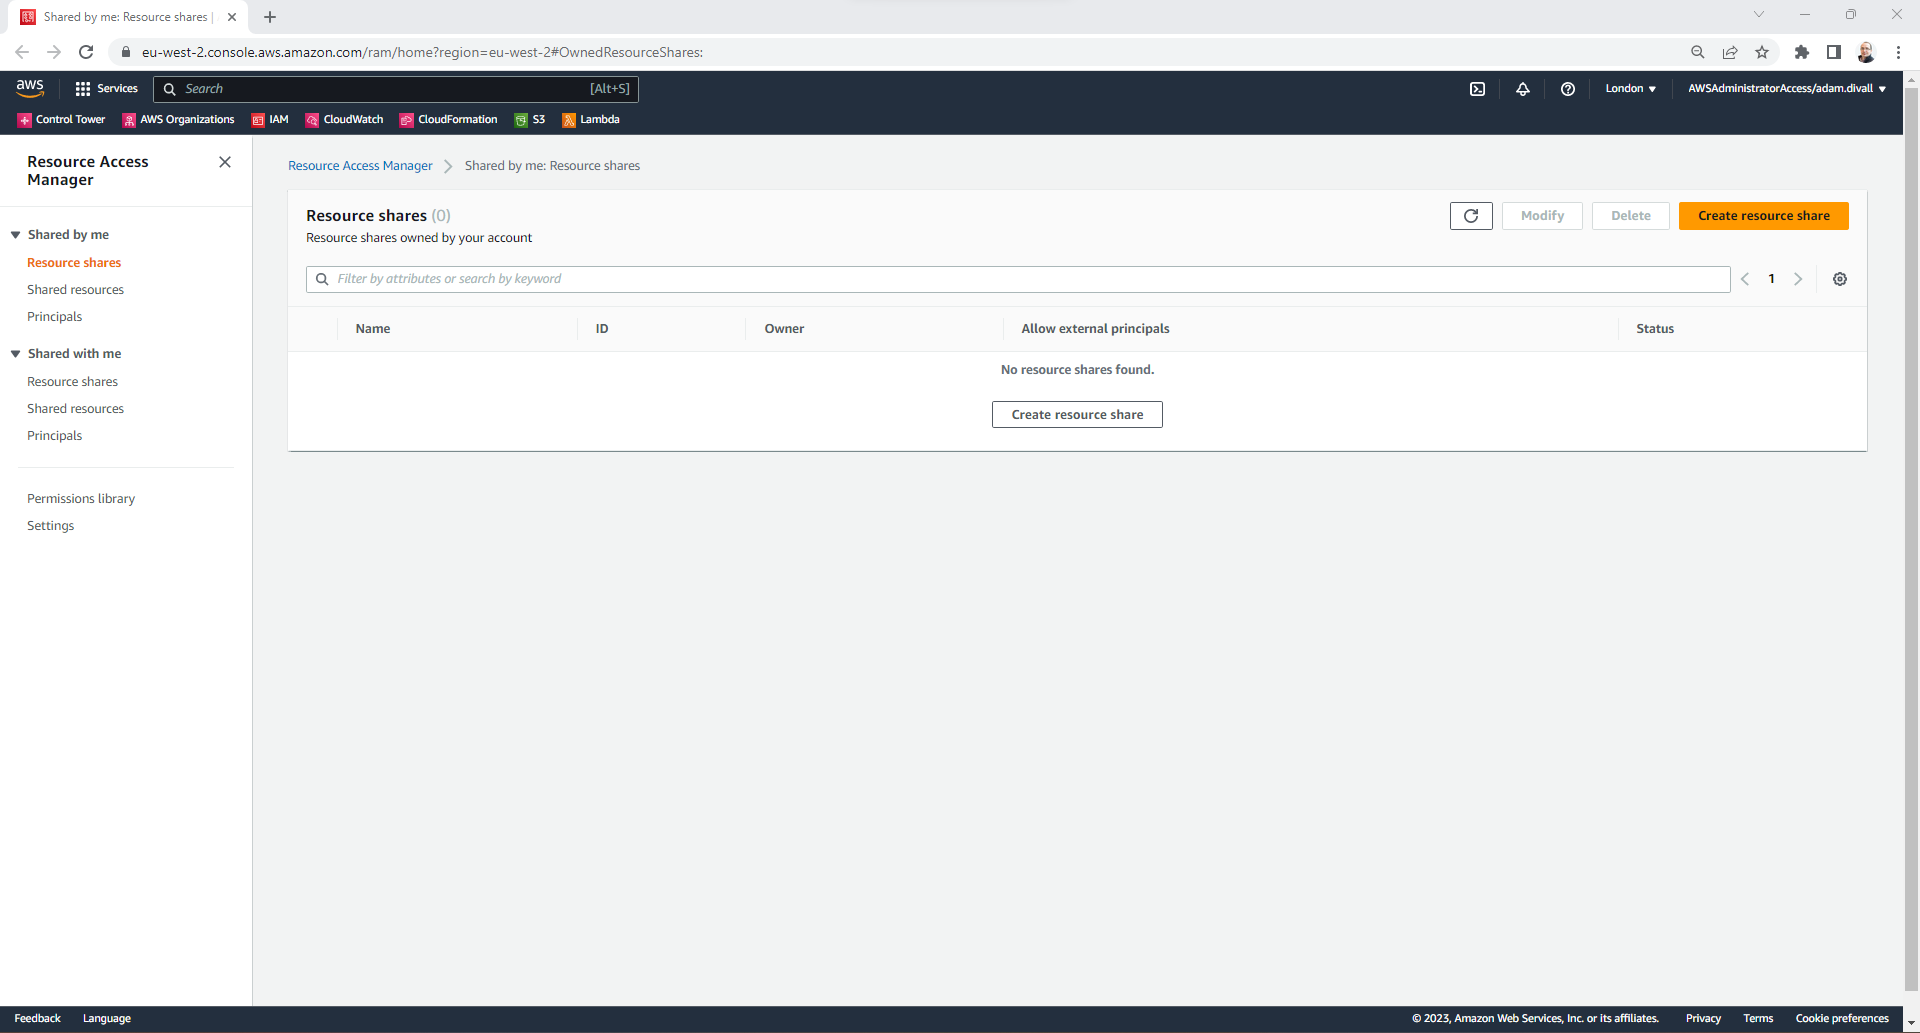Viewport: 1920px width, 1033px height.
Task: Open Principals under Shared with me
Action: 54,436
